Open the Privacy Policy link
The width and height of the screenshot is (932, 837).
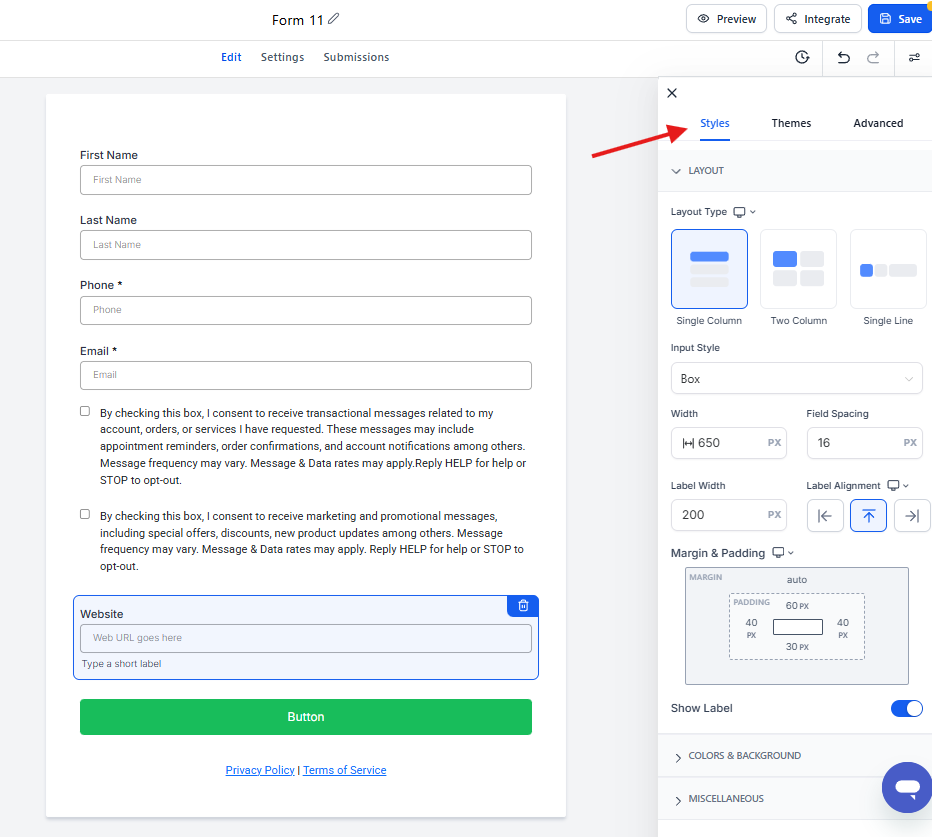(260, 770)
